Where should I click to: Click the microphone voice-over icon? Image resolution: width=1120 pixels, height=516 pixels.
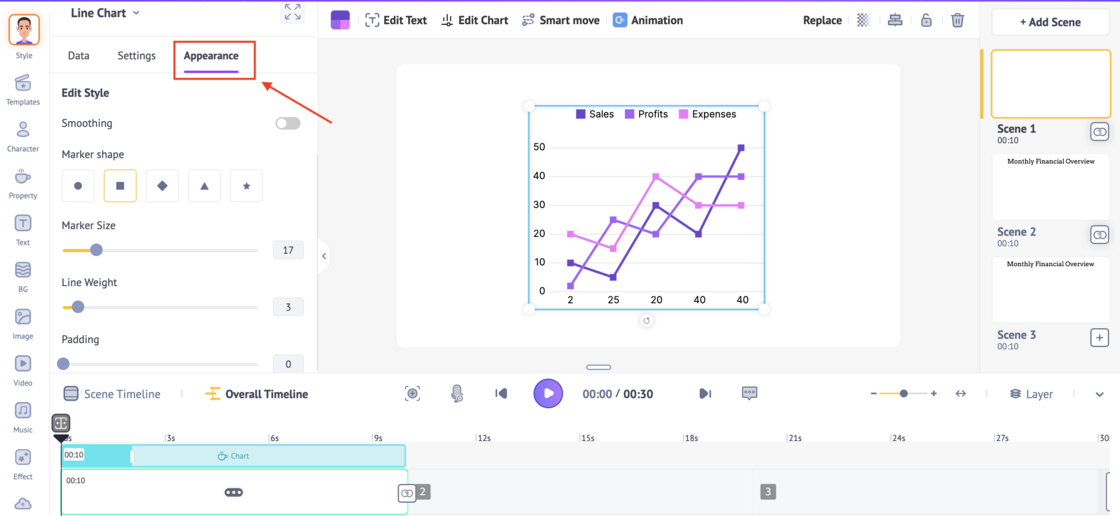457,394
